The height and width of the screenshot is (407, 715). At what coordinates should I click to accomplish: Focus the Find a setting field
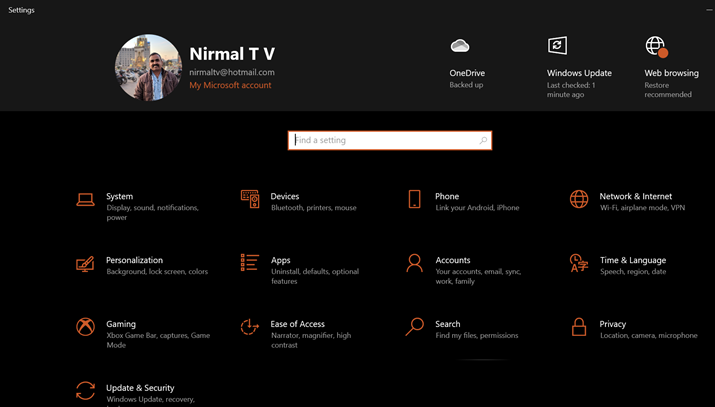[390, 140]
